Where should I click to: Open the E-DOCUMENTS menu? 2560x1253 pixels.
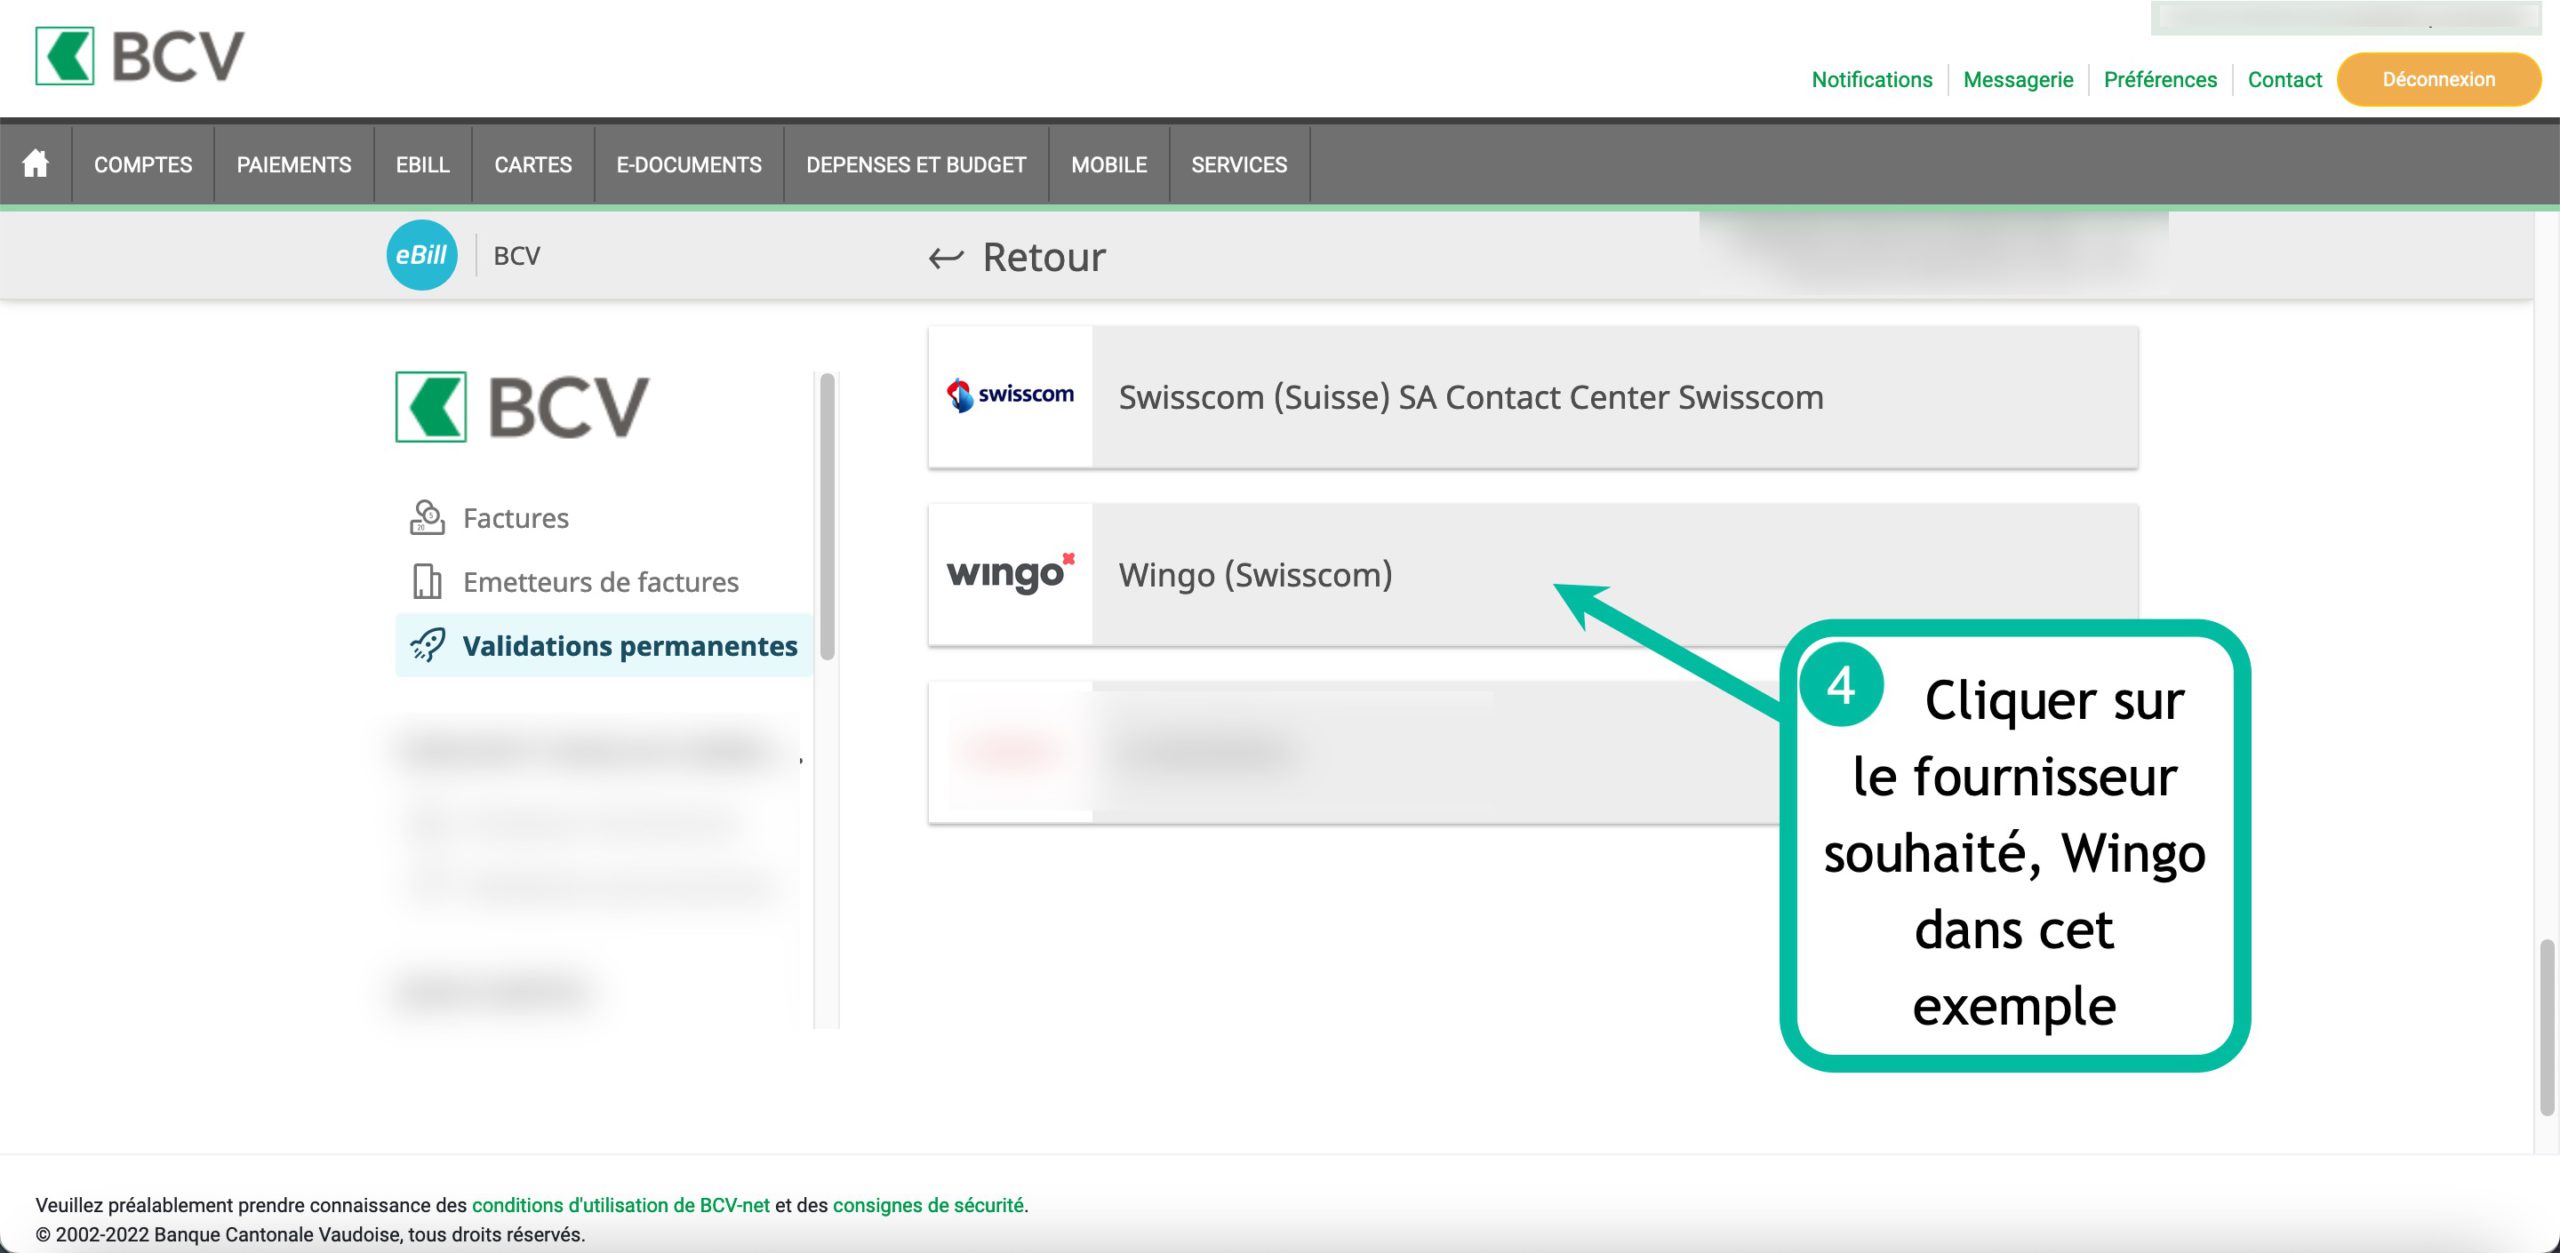[x=689, y=165]
